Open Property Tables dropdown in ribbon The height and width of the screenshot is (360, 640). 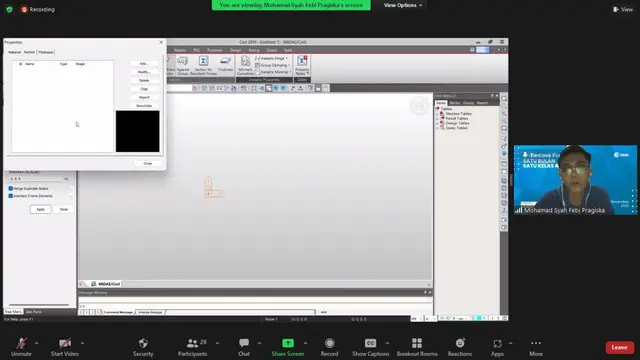[302, 65]
